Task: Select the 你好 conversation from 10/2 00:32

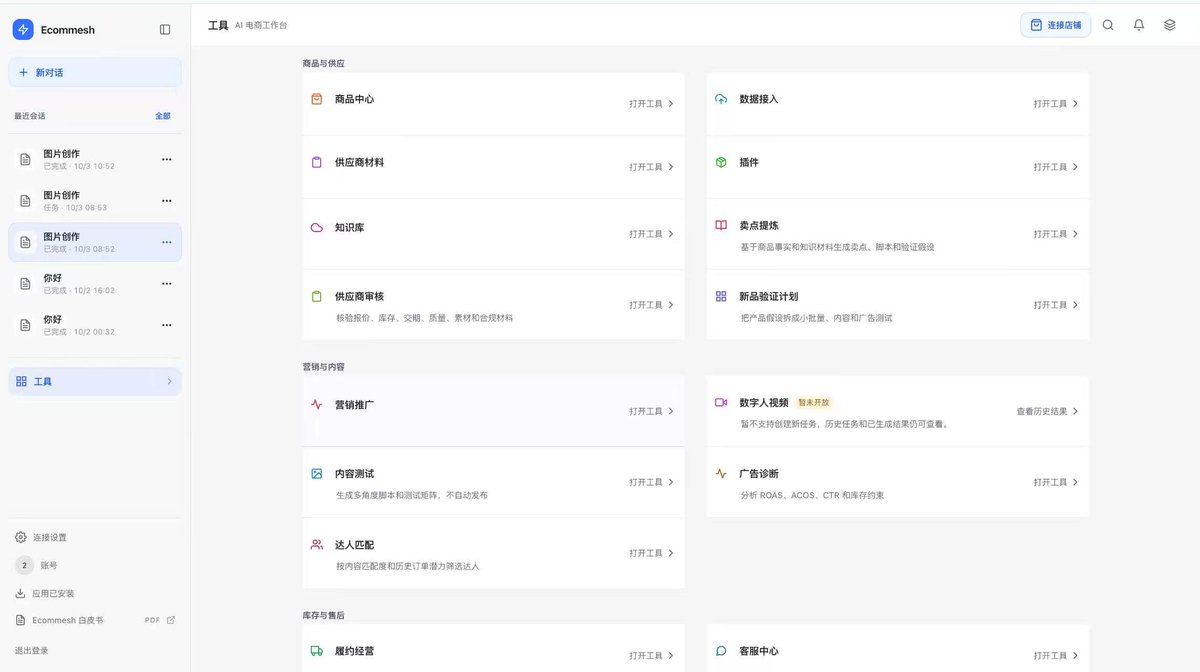Action: [x=95, y=325]
